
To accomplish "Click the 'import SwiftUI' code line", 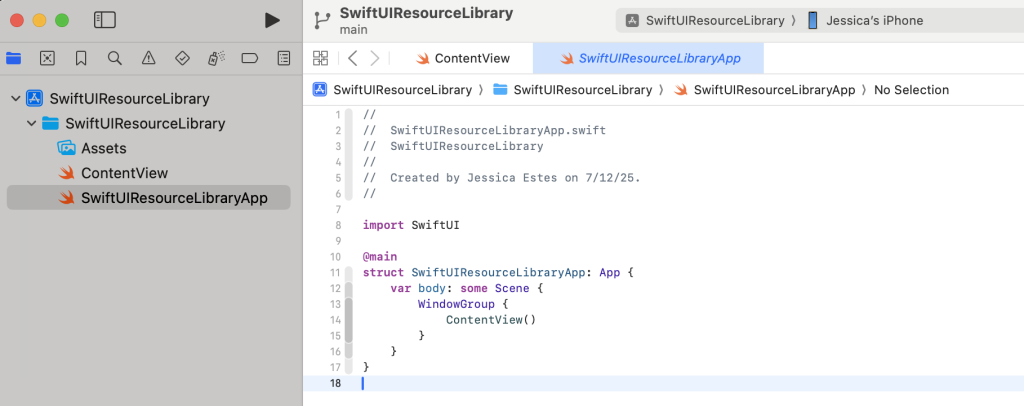I will click(x=412, y=225).
